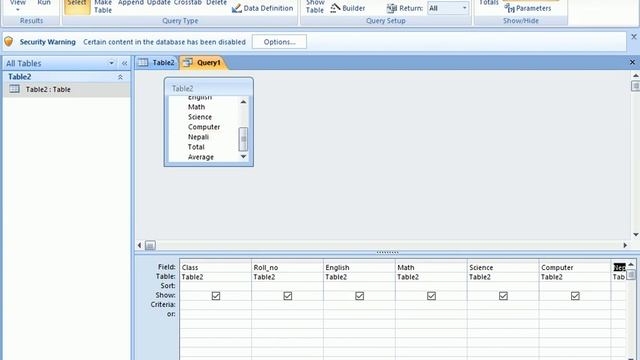Image resolution: width=640 pixels, height=360 pixels.
Task: Click scroll down arrow of upper design pane
Action: click(636, 235)
